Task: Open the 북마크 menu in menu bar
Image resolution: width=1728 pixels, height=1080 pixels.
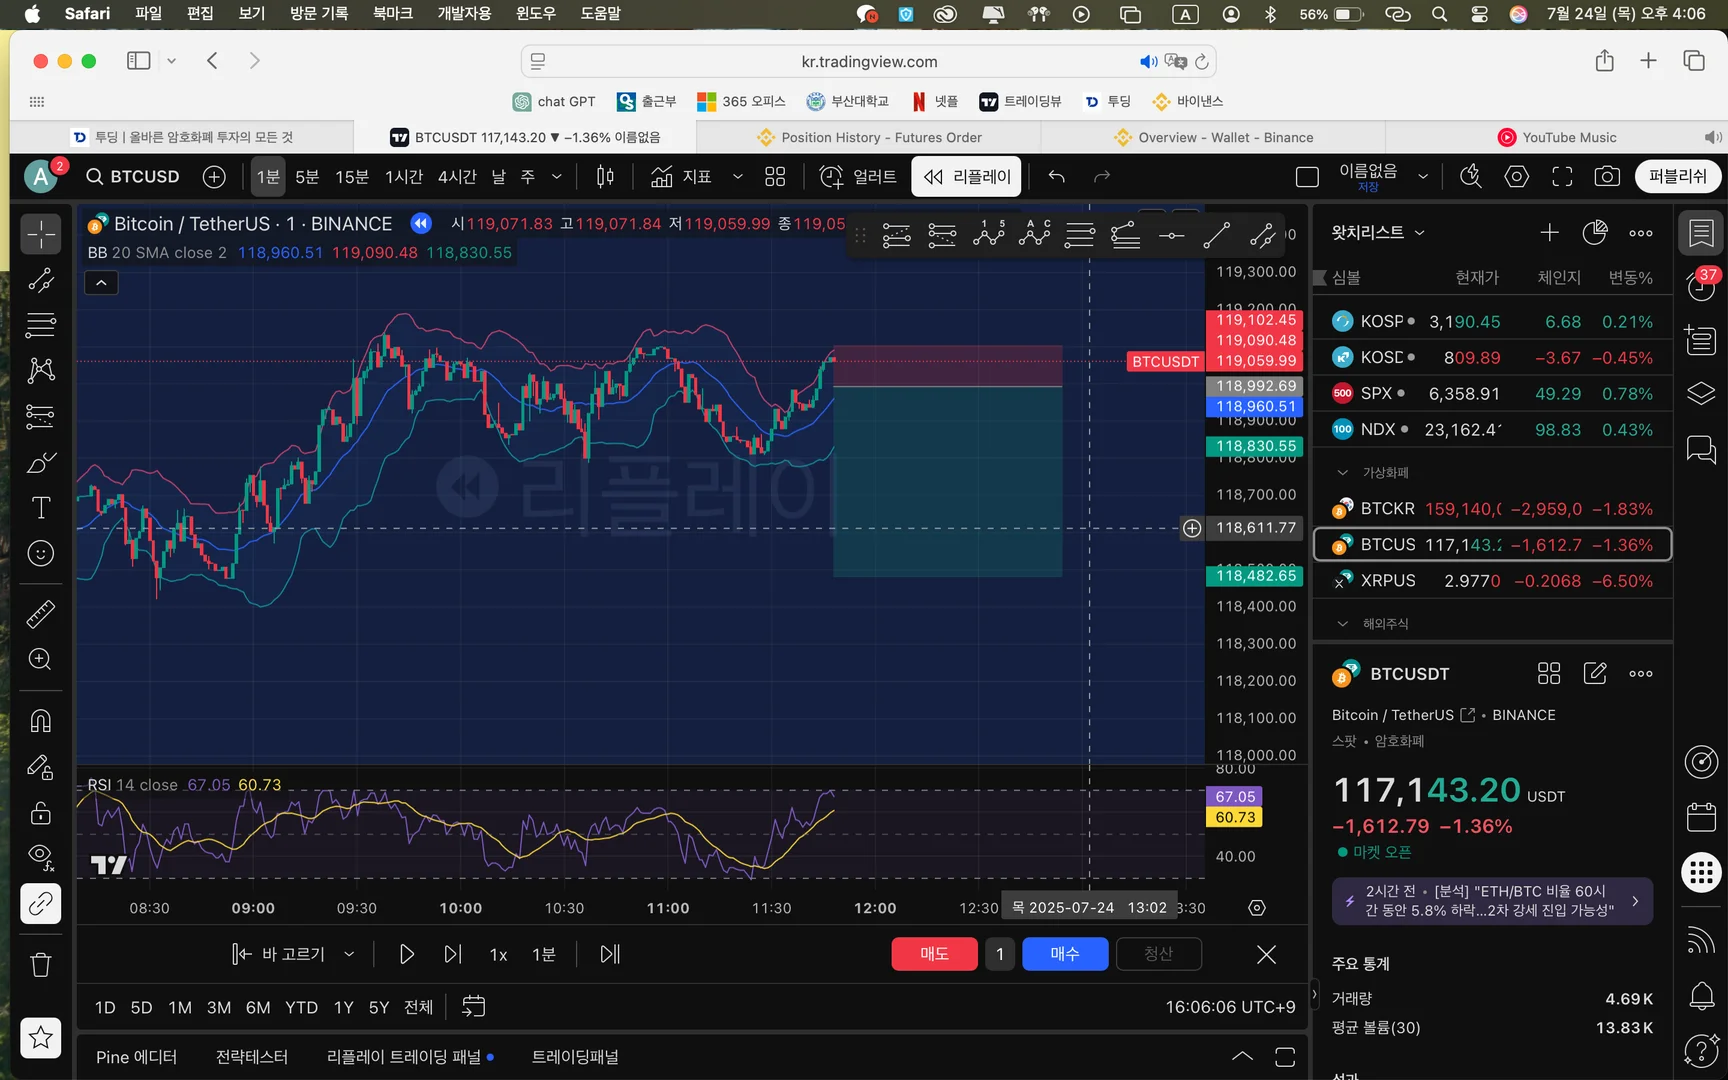Action: (392, 14)
